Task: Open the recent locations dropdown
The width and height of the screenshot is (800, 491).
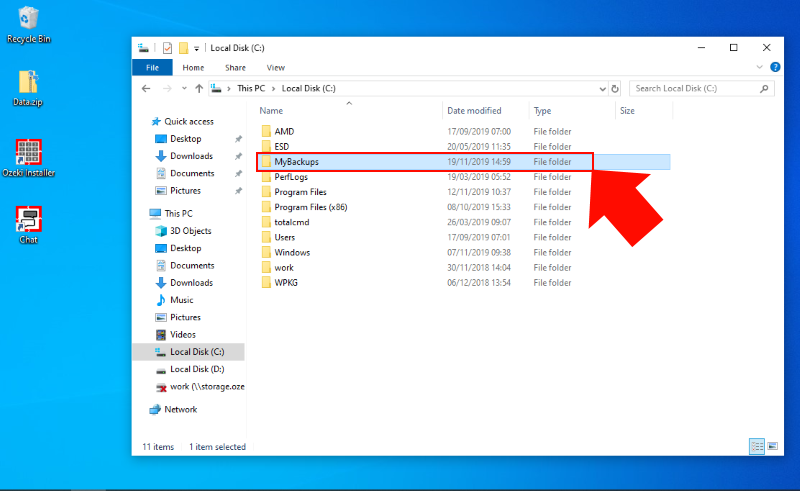Action: (x=184, y=88)
